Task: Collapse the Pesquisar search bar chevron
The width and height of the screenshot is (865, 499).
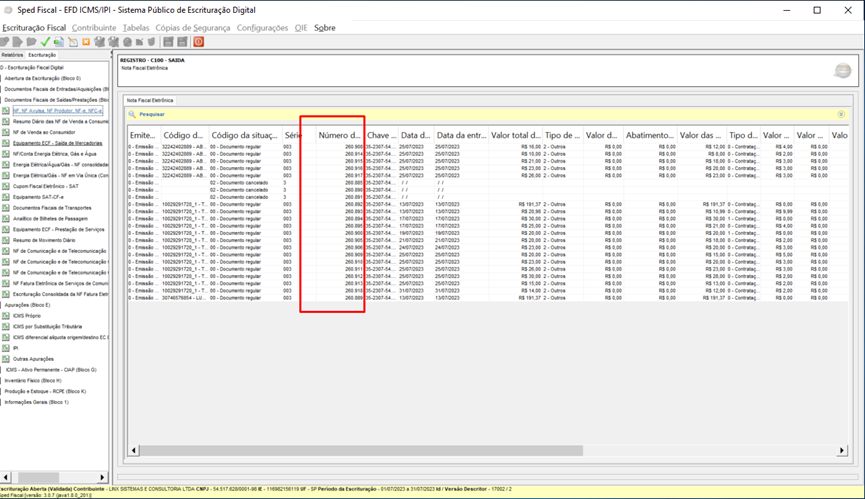Action: pyautogui.click(x=841, y=114)
